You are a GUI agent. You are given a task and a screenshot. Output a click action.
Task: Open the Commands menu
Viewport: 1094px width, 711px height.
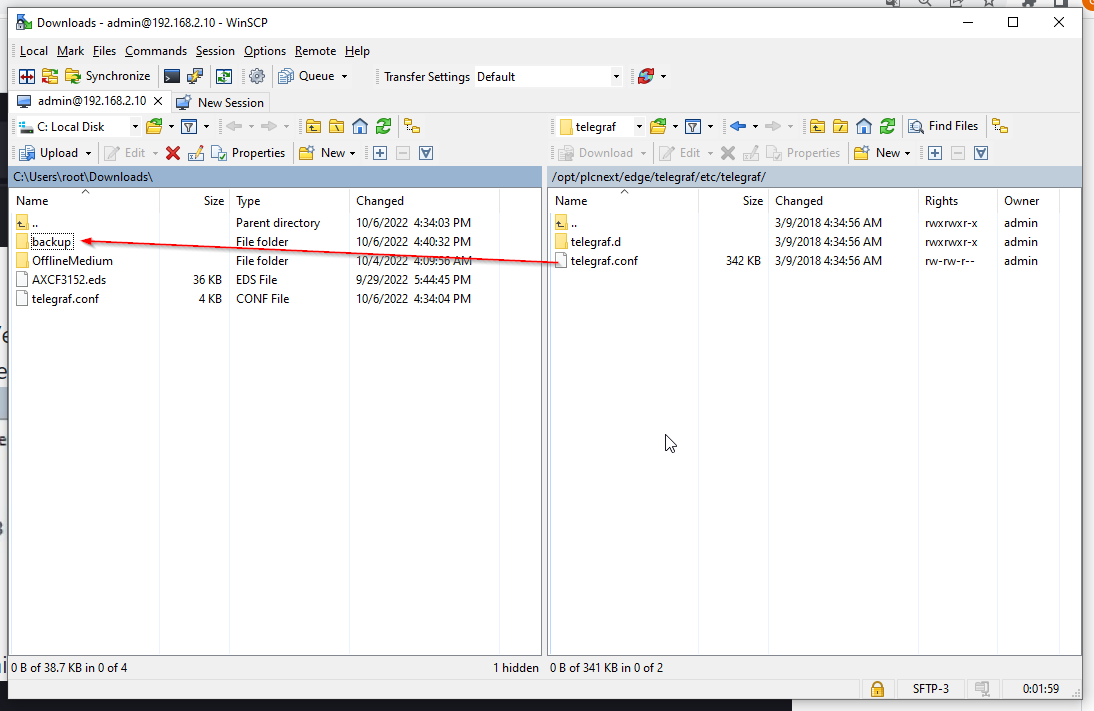156,51
